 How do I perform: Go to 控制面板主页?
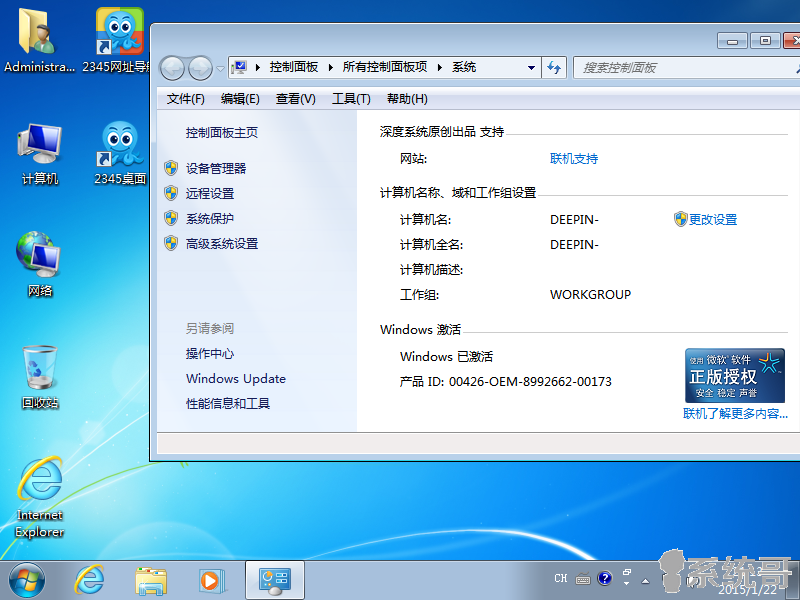tap(222, 133)
